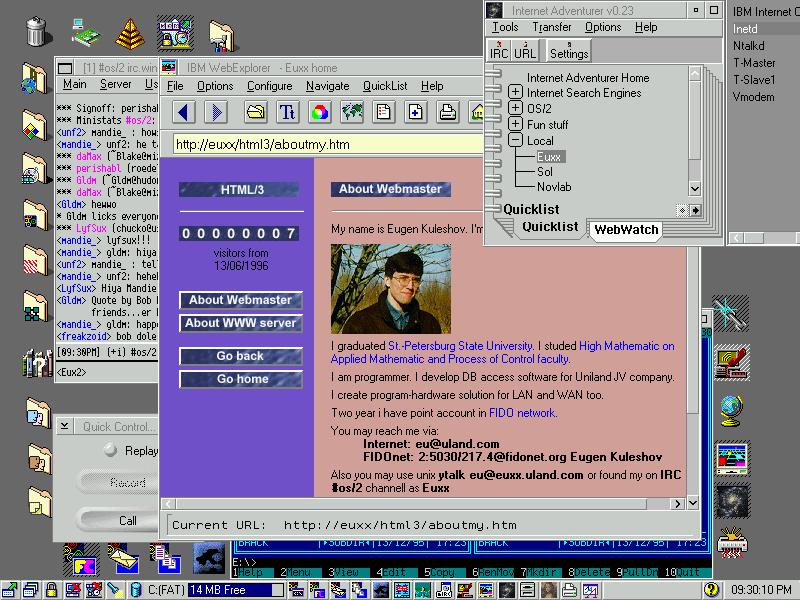Click the notebook next-page arrow beside Quicklist
800x600 pixels.
(x=695, y=210)
